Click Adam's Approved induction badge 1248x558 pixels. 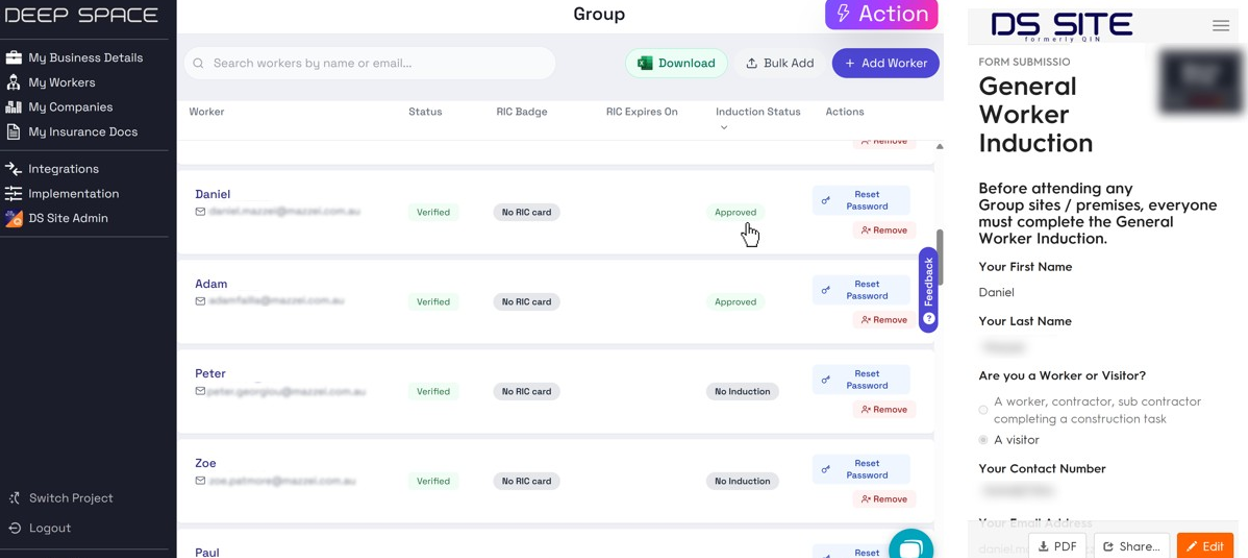pos(735,302)
